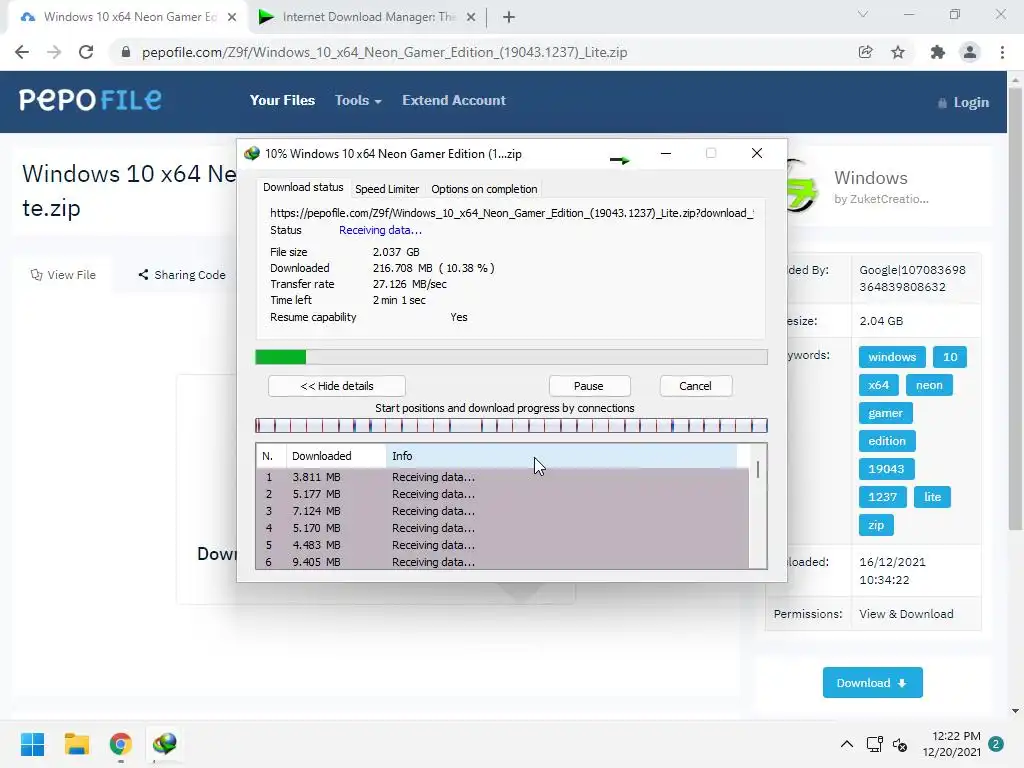
Task: Select connection row 6 with 9.405 MB
Action: click(502, 562)
